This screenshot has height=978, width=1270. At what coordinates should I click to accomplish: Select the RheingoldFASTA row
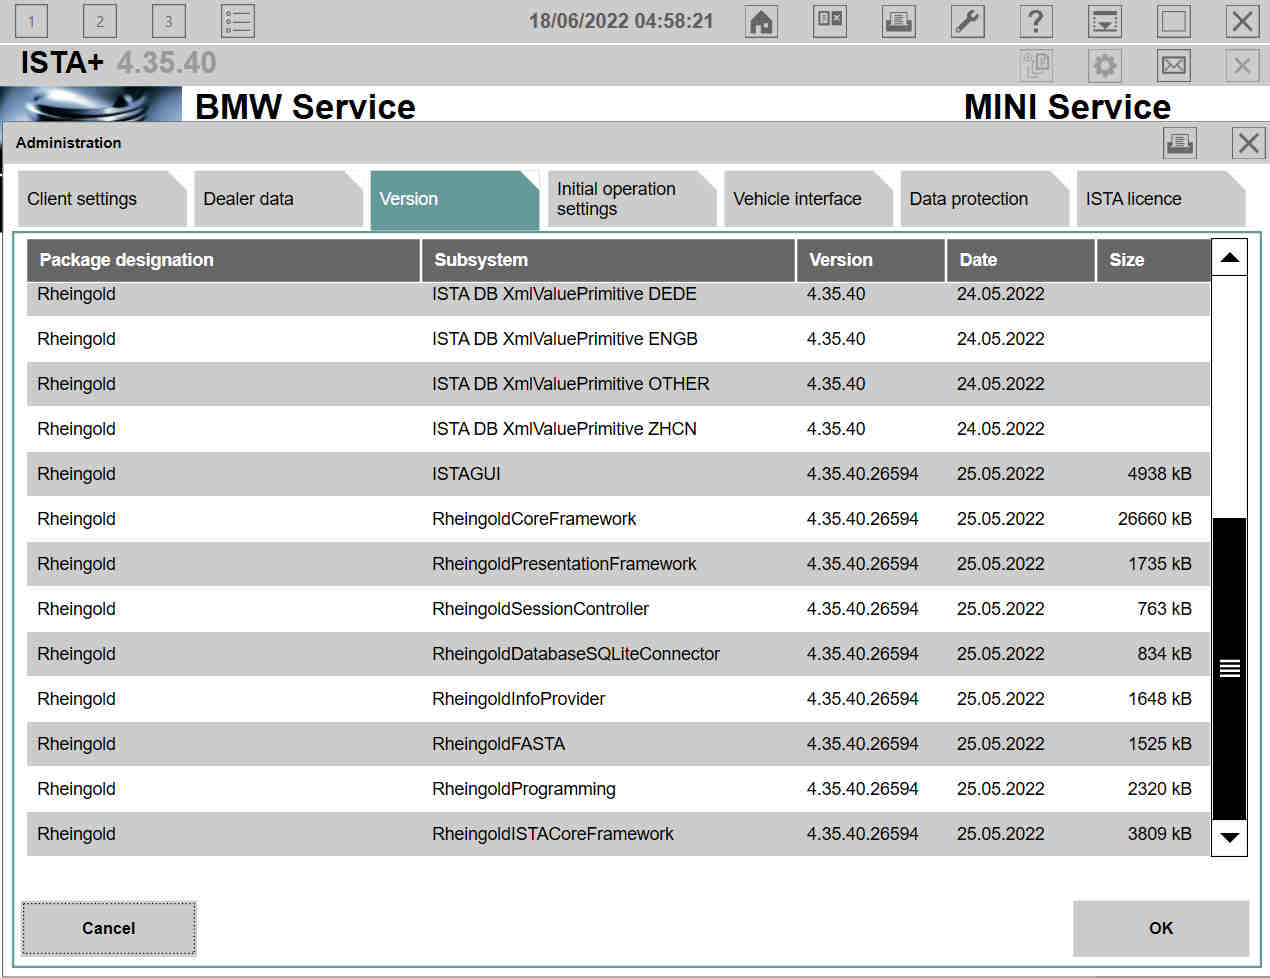click(x=618, y=744)
